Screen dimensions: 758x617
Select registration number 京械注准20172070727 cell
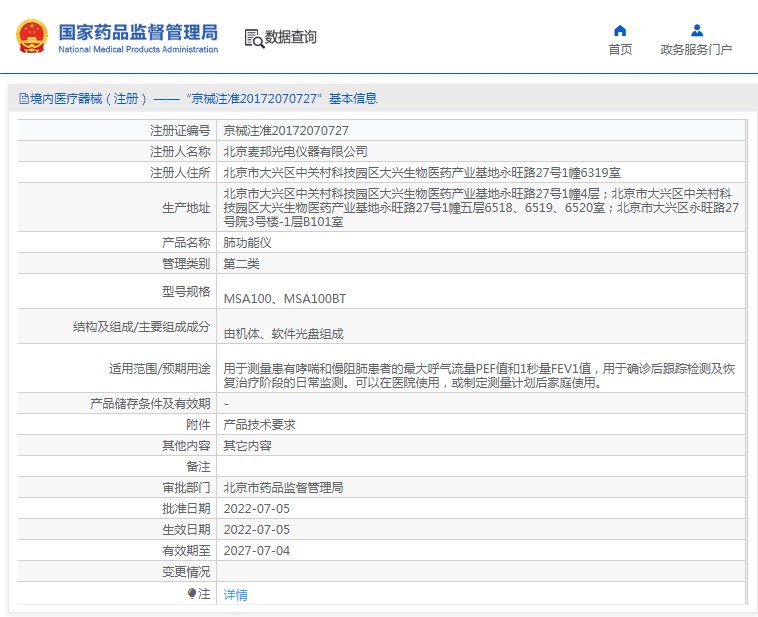pos(286,130)
